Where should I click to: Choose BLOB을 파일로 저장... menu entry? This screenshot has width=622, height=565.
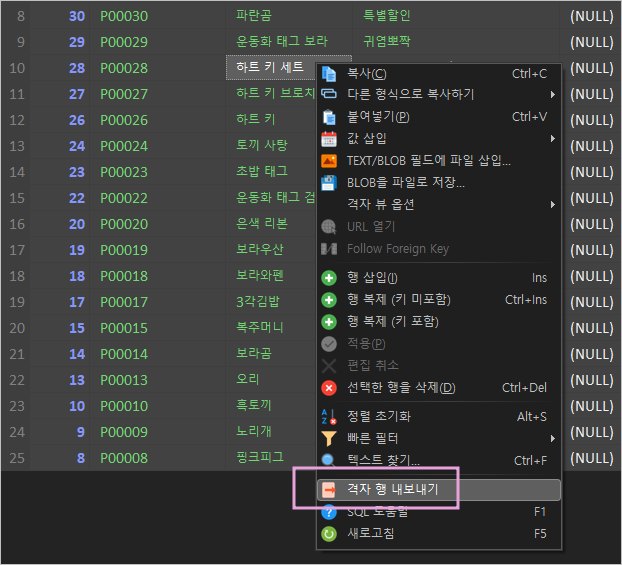click(x=439, y=183)
